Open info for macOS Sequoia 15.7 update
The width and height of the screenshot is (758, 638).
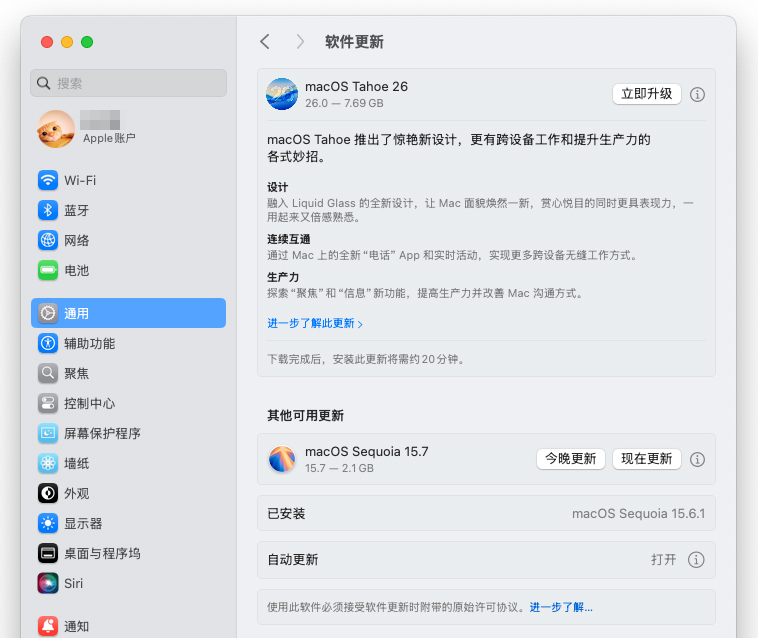click(x=697, y=459)
